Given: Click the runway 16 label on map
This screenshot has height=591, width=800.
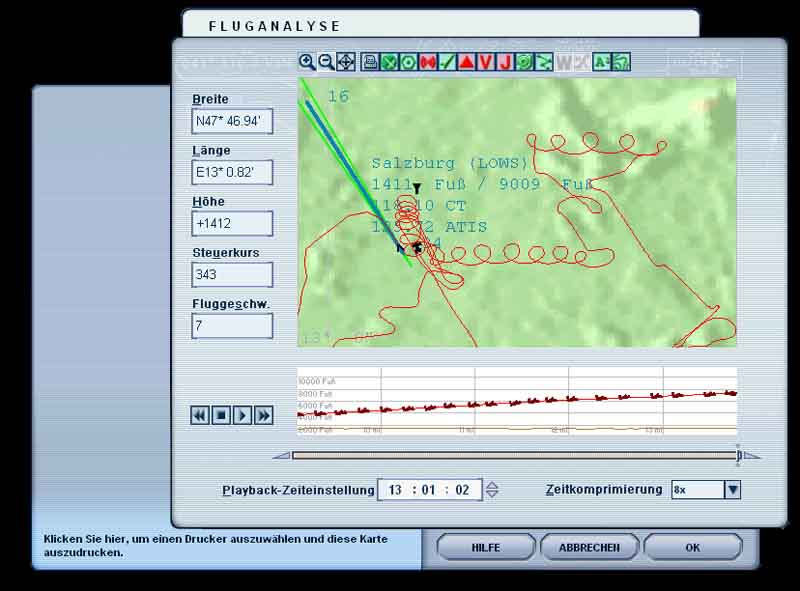Looking at the screenshot, I should 338,96.
